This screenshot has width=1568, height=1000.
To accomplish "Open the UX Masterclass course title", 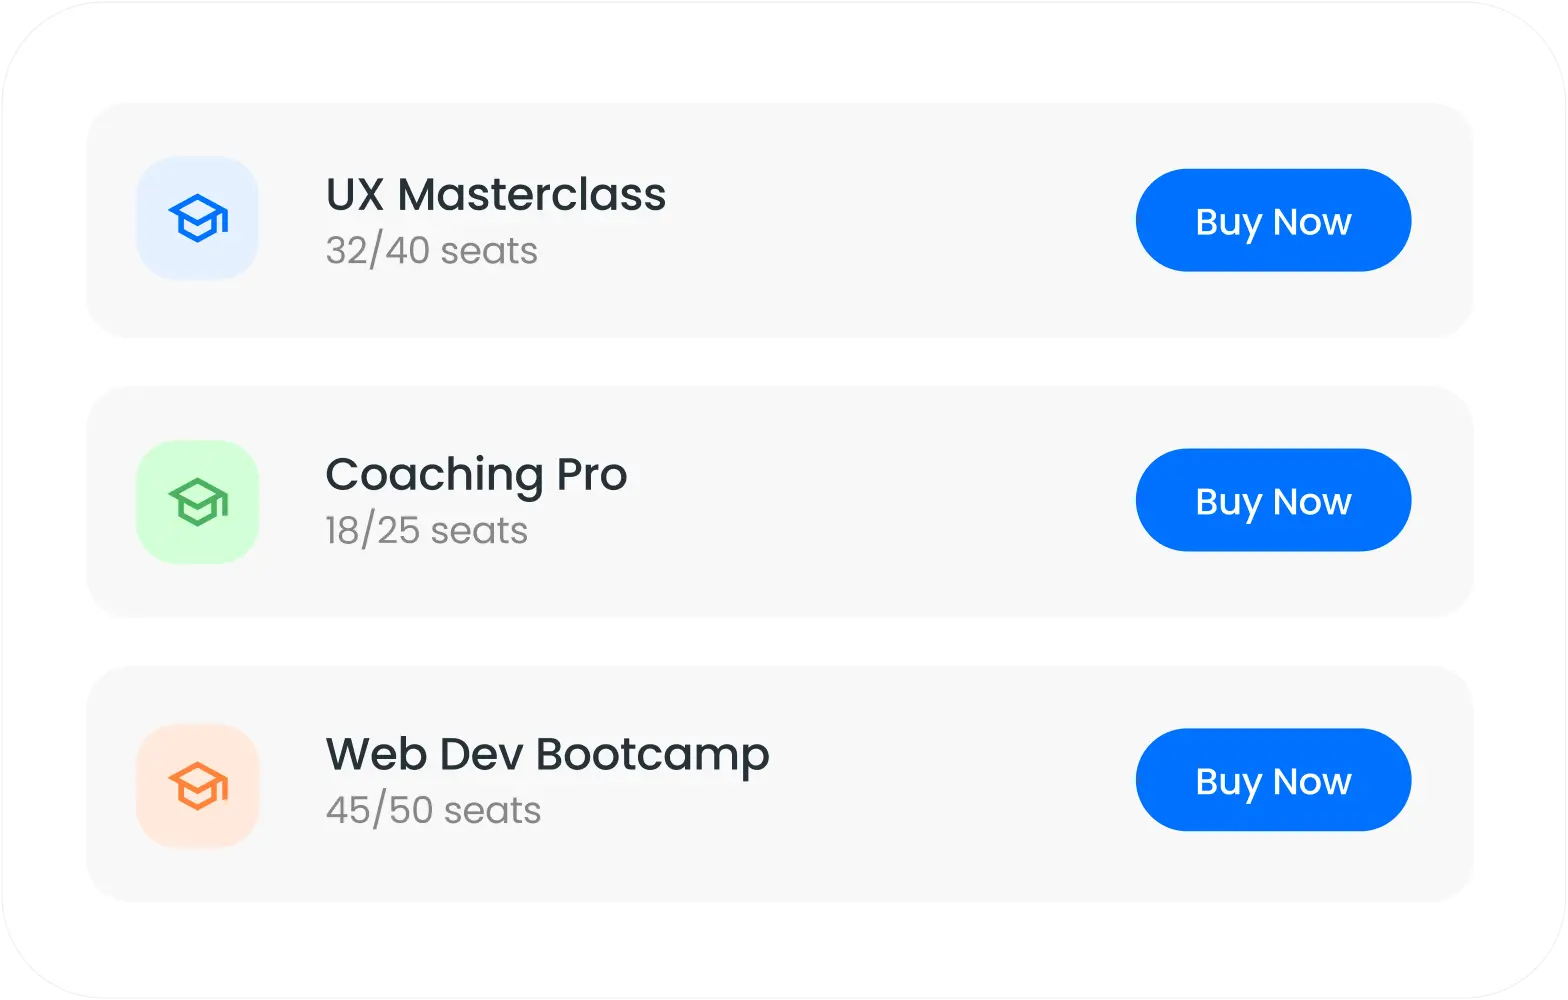I will point(495,195).
